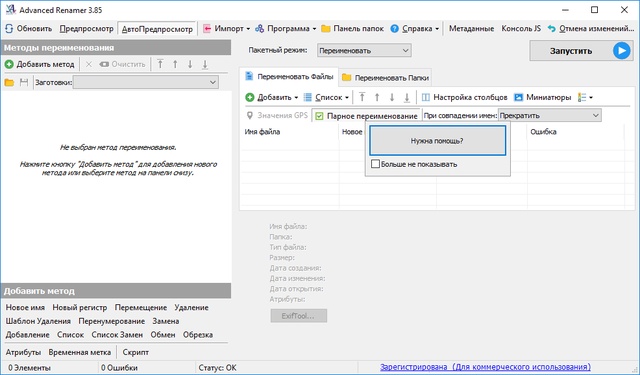
Task: Click the Нужна помощь? button
Action: click(437, 141)
